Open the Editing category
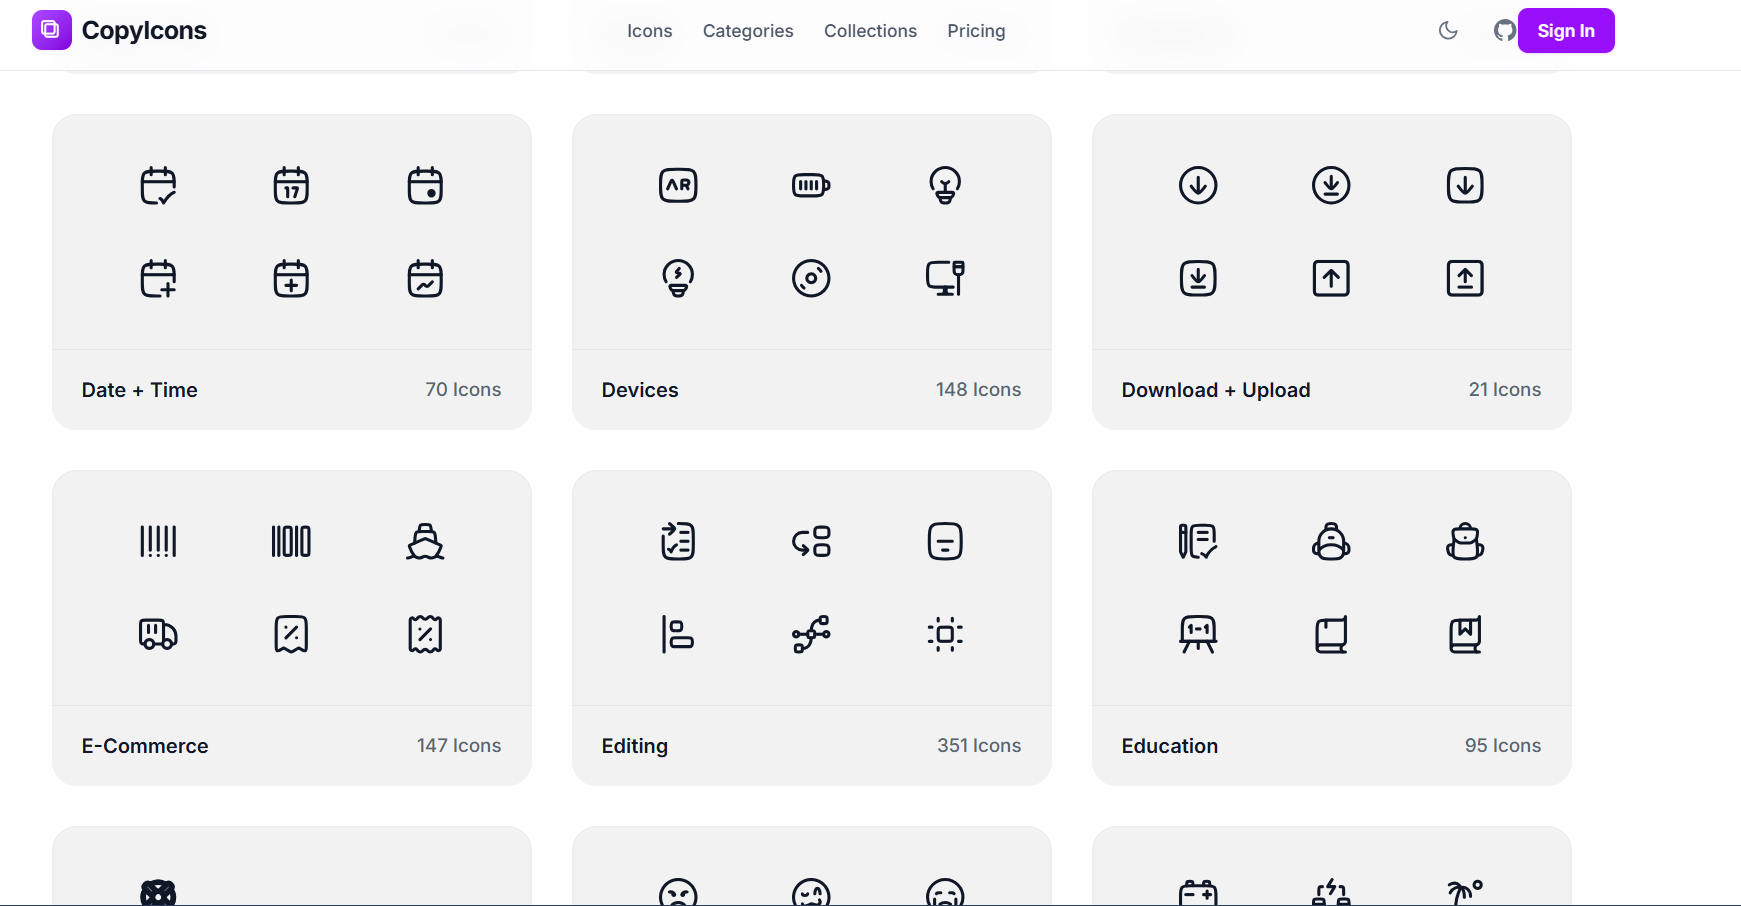1741x906 pixels. tap(635, 746)
